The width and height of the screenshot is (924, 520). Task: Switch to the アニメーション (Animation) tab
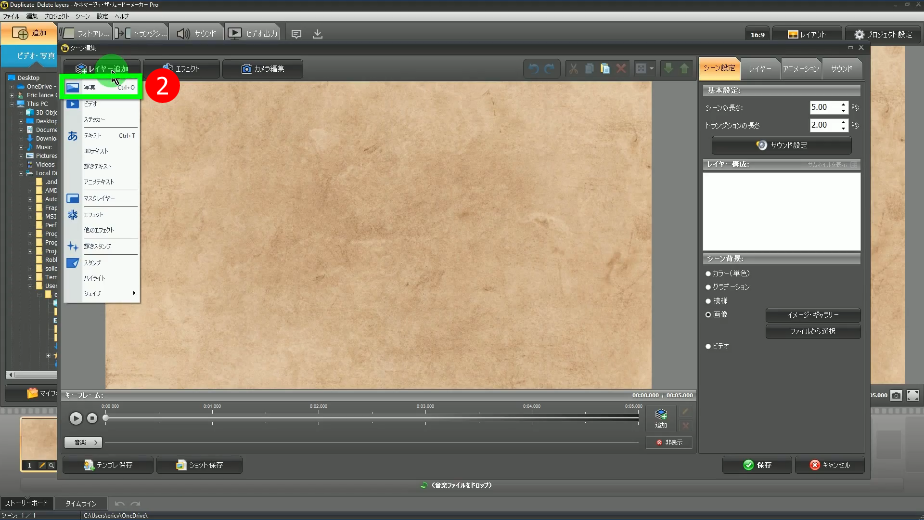pos(801,69)
